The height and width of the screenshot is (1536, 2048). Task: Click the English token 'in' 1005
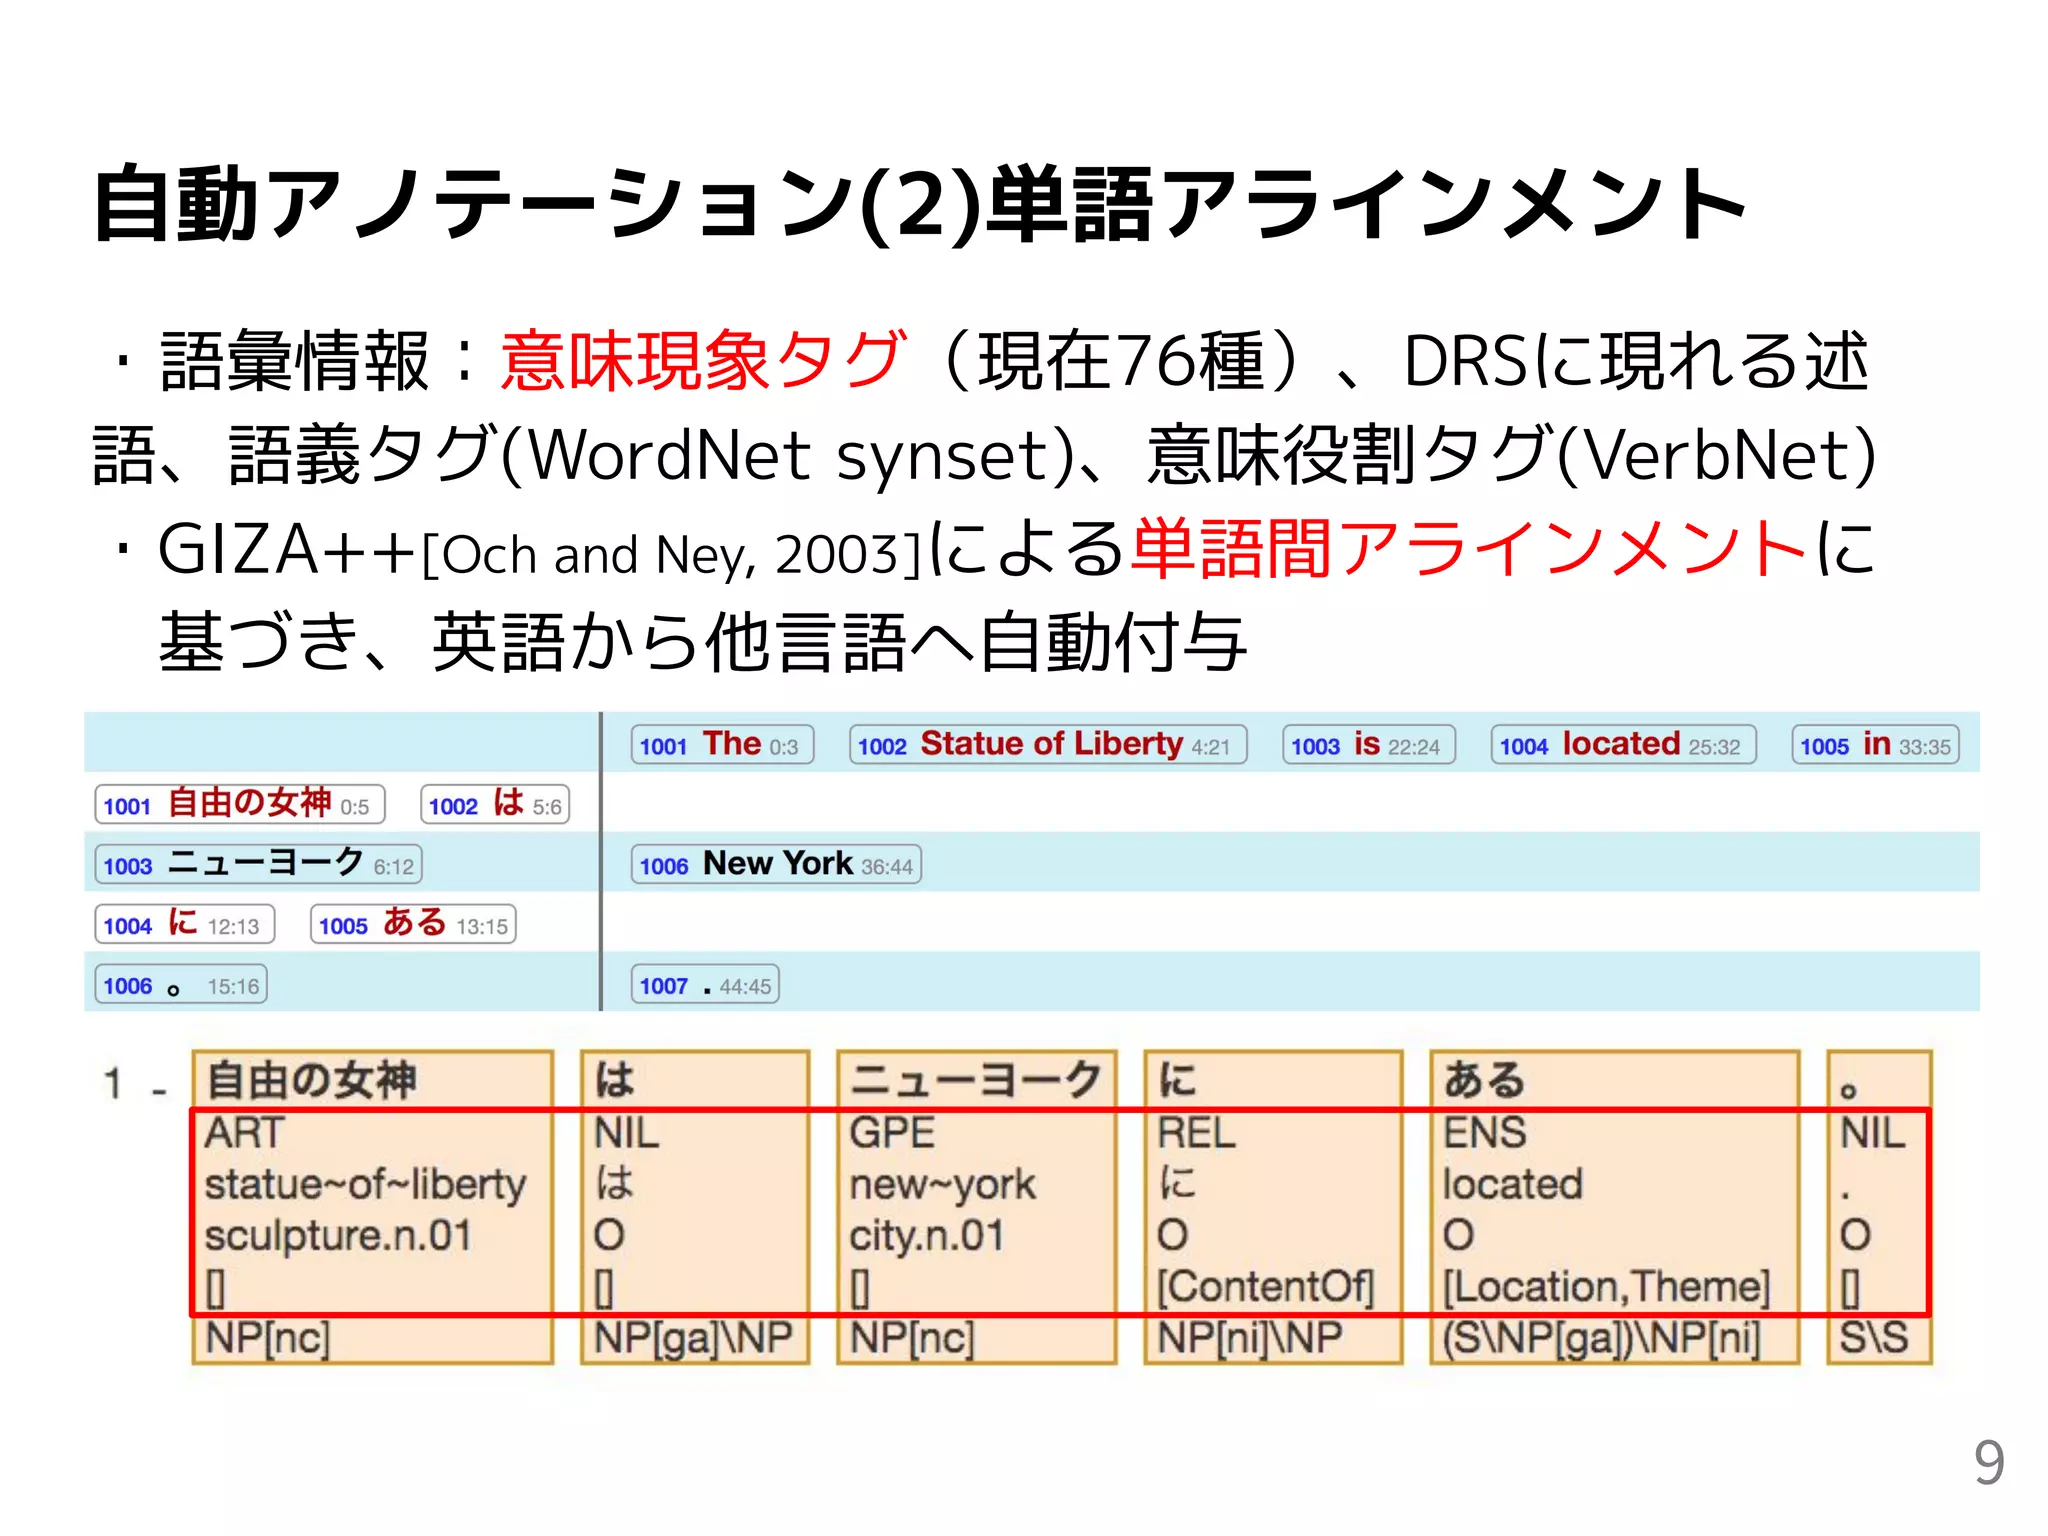[x=1875, y=745]
